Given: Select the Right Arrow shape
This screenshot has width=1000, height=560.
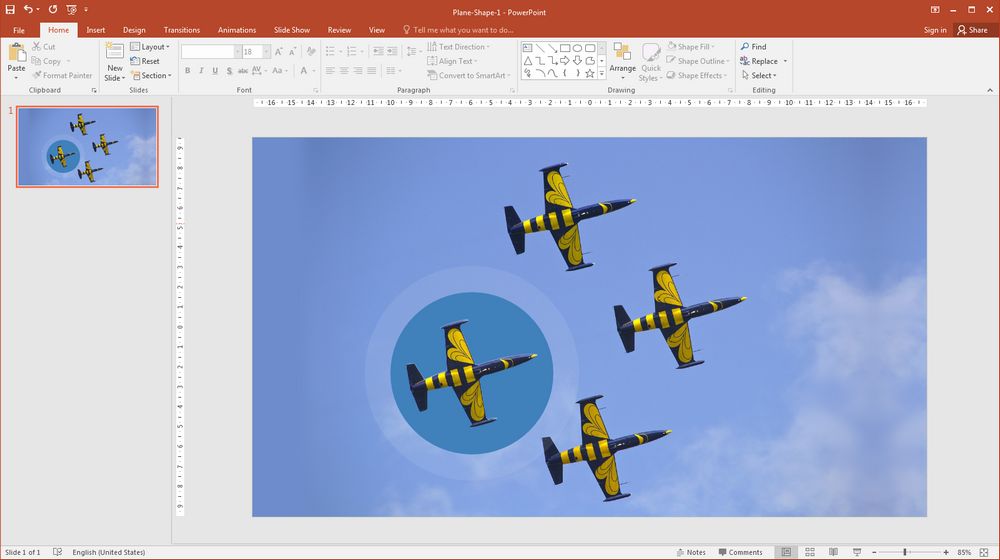Looking at the screenshot, I should (x=565, y=61).
